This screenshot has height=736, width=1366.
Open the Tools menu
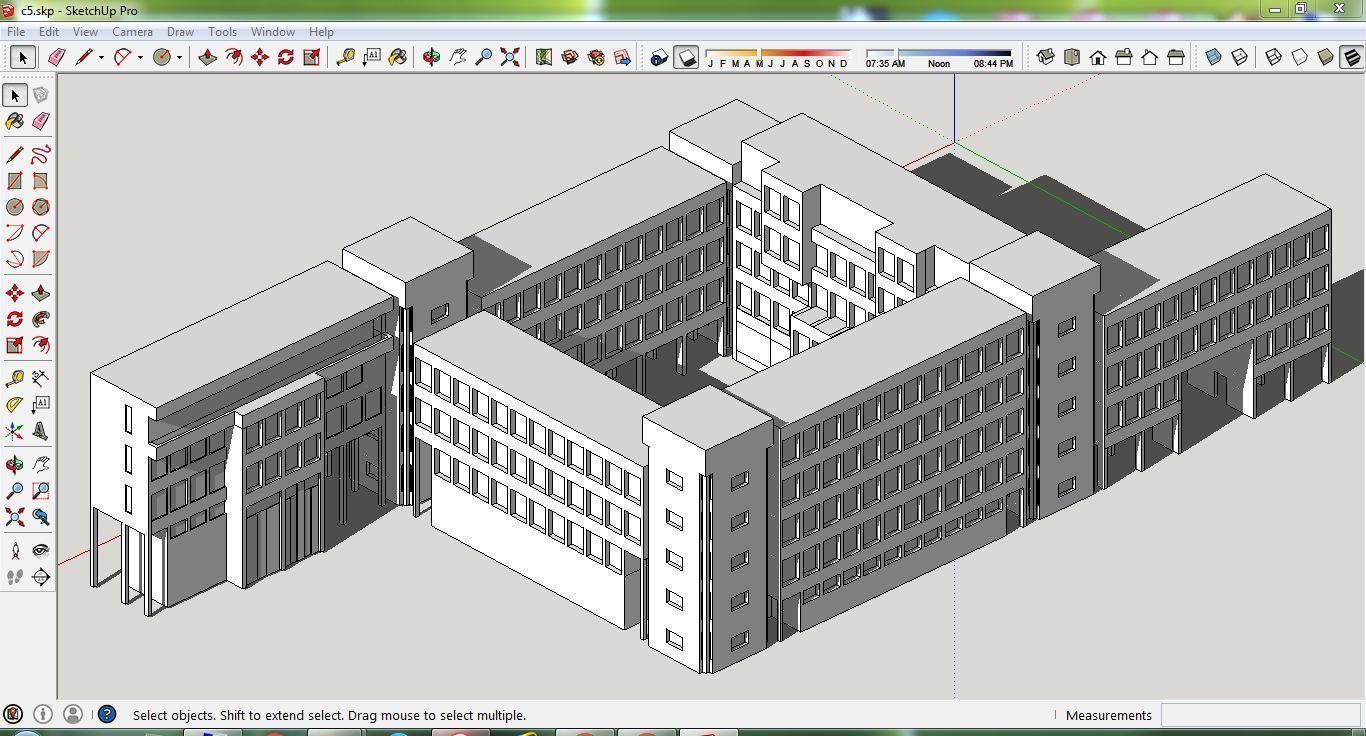pyautogui.click(x=222, y=32)
